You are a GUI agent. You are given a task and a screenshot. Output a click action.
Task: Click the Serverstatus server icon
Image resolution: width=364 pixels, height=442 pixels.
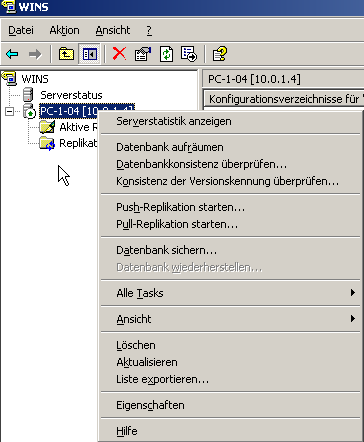tap(28, 95)
